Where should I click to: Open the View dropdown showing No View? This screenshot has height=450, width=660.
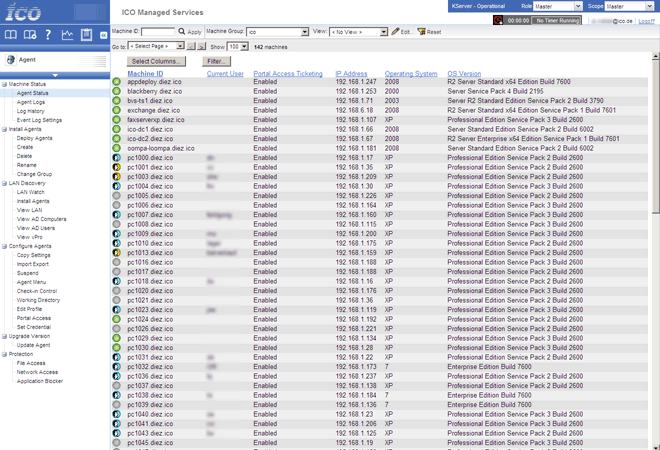pos(358,32)
